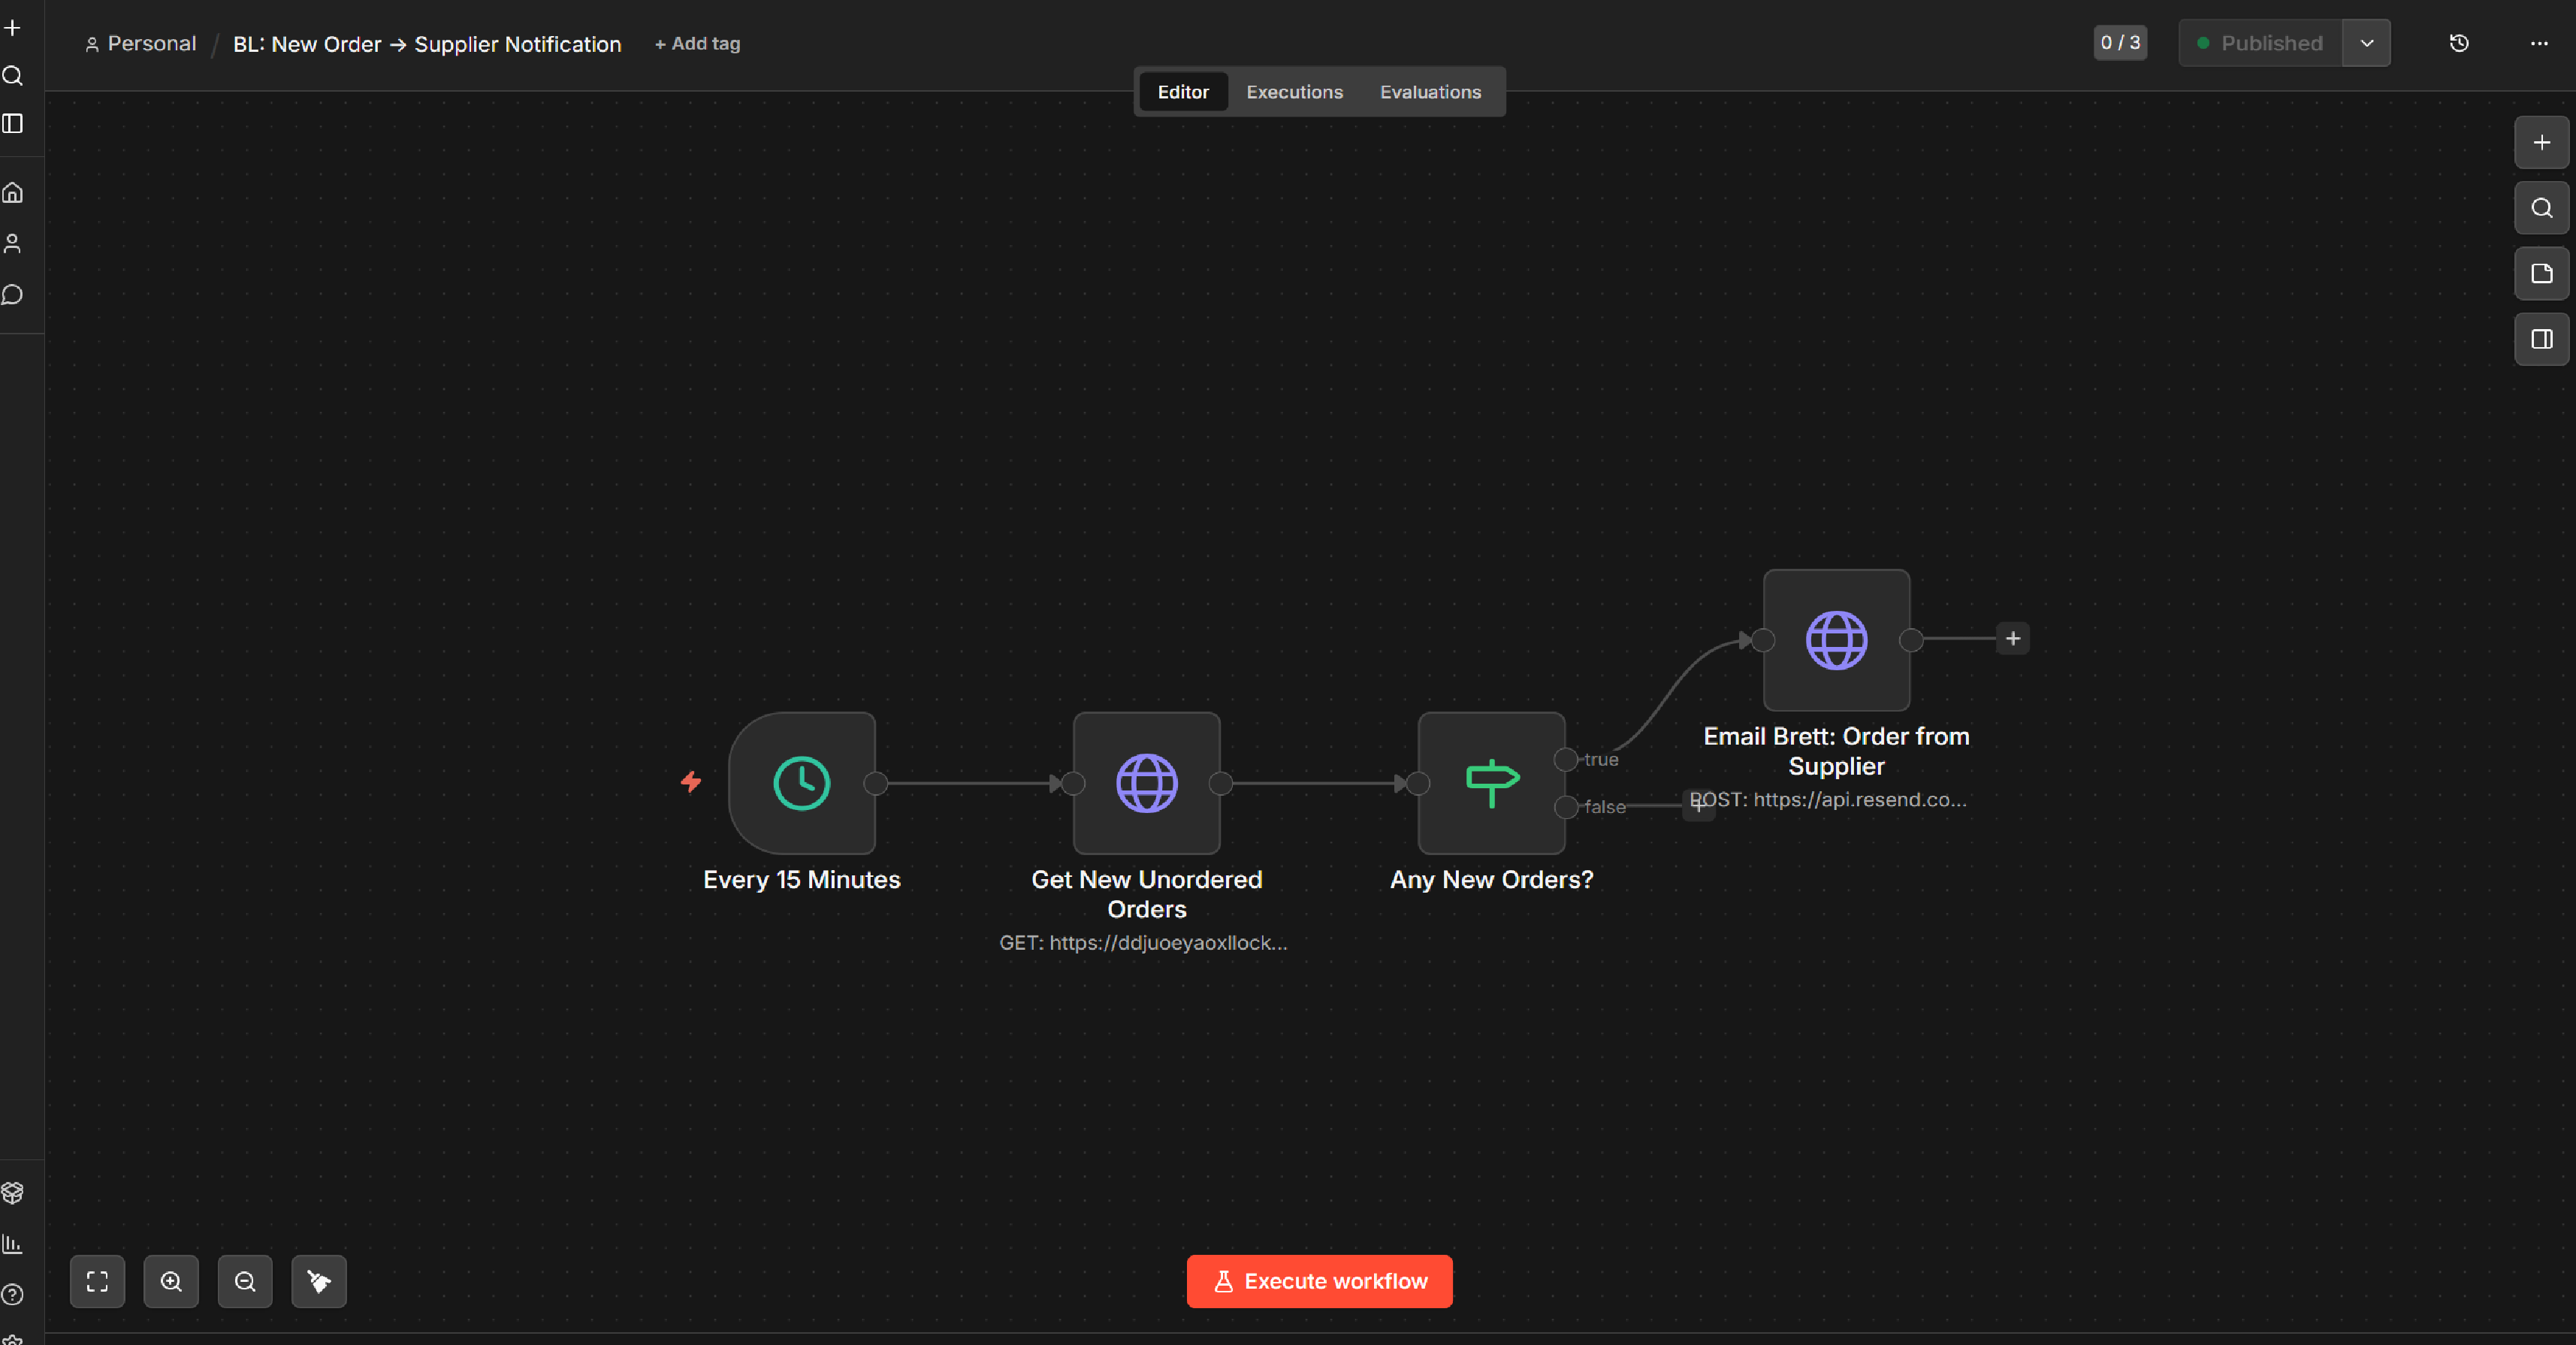Open workflow version history icon
This screenshot has height=1345, width=2576.
pyautogui.click(x=2459, y=43)
